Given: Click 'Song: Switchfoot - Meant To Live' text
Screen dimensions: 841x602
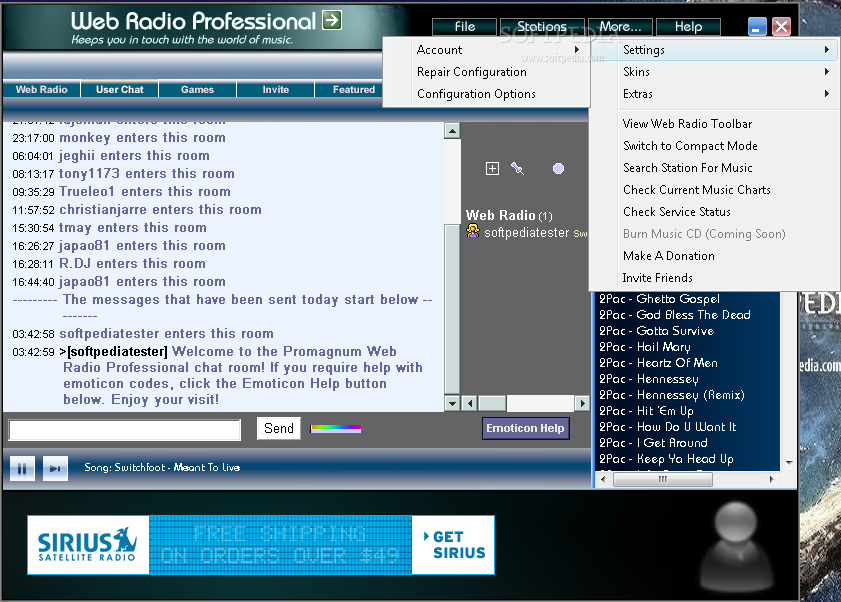Looking at the screenshot, I should (x=162, y=468).
